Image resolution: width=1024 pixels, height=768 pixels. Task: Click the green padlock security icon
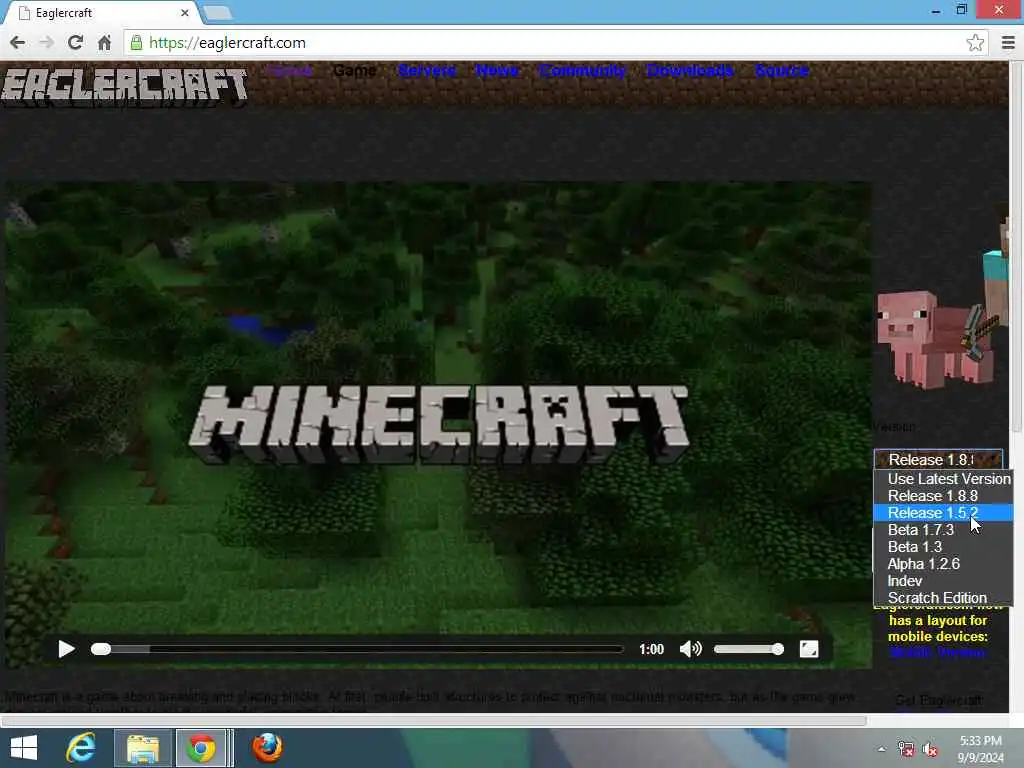tap(136, 43)
